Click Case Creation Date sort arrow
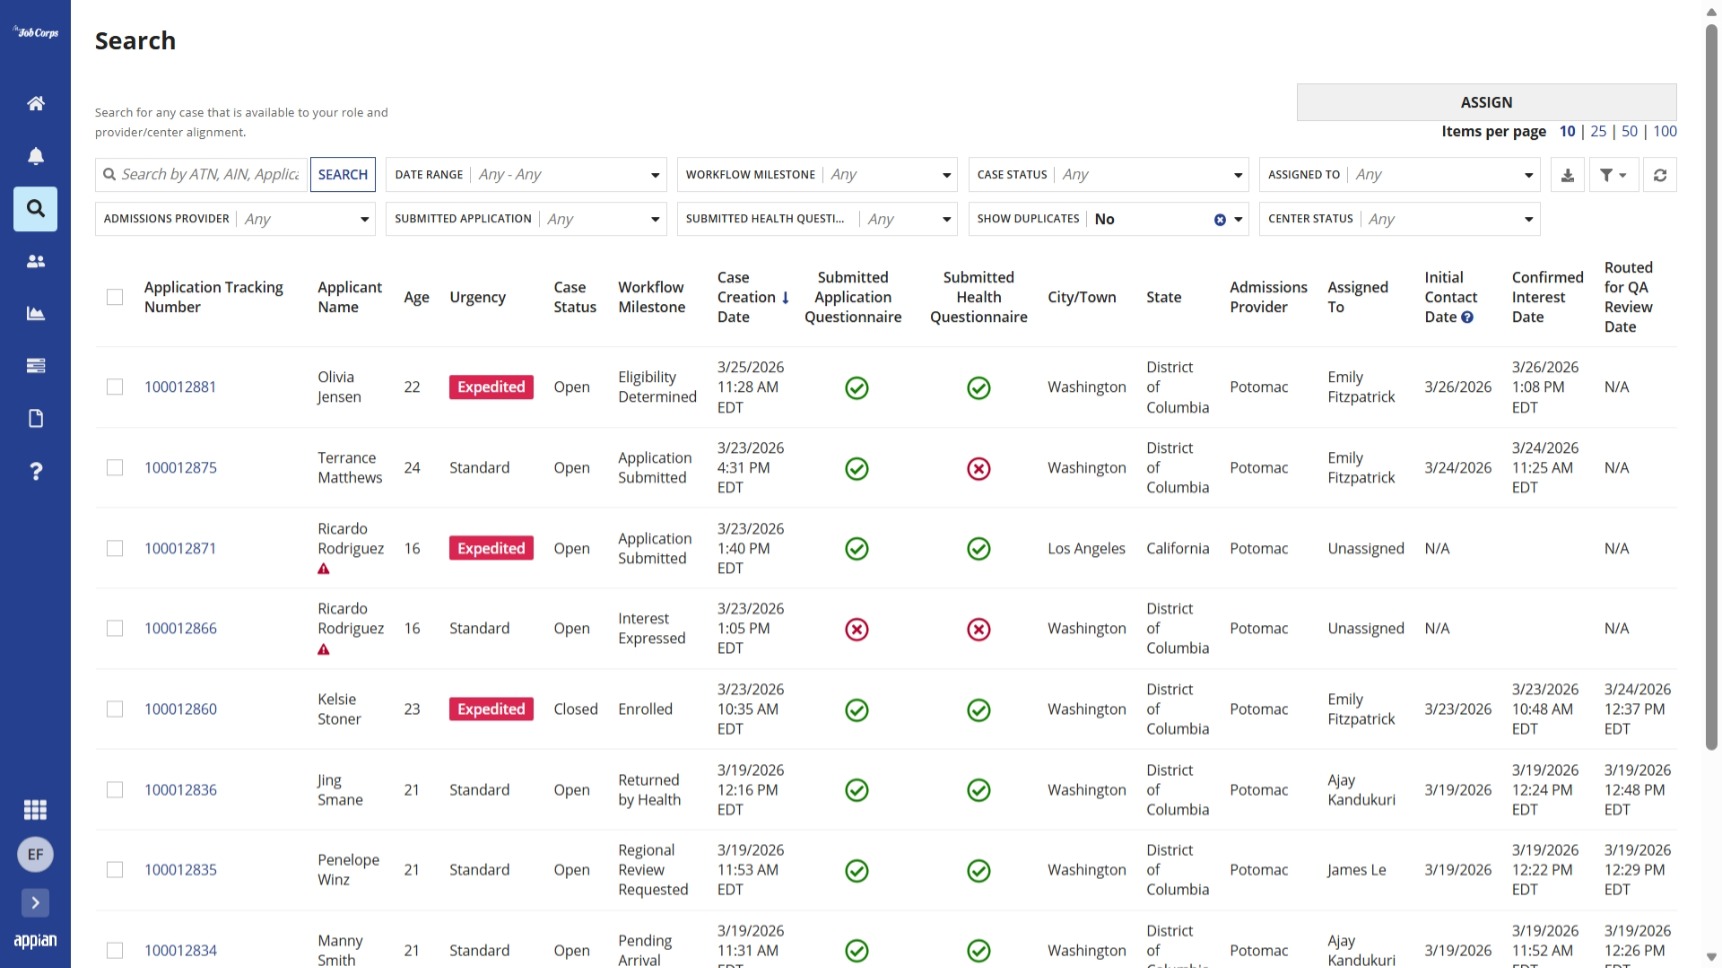The image size is (1722, 968). tap(785, 298)
